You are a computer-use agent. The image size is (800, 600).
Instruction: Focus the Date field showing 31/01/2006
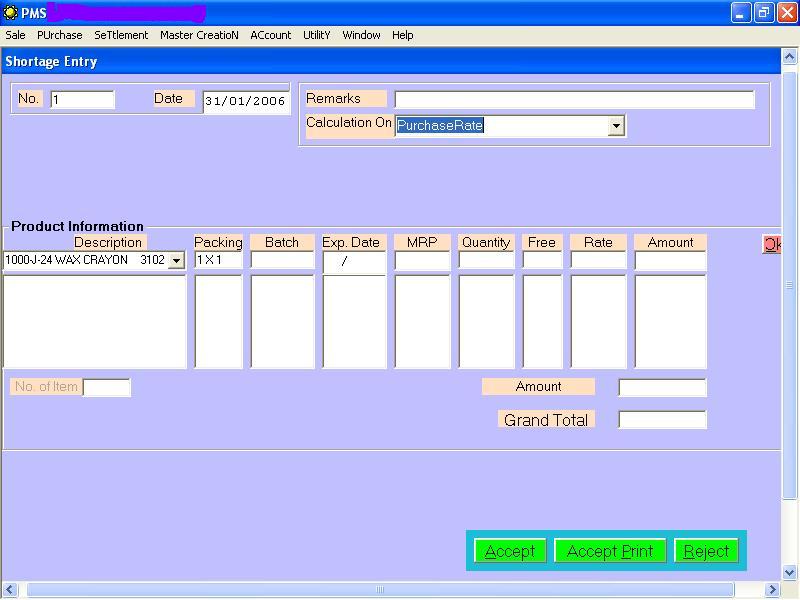pos(245,101)
